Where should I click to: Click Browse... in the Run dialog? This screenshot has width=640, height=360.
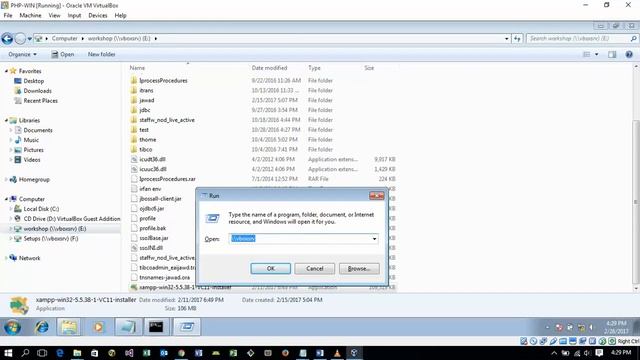coord(359,269)
